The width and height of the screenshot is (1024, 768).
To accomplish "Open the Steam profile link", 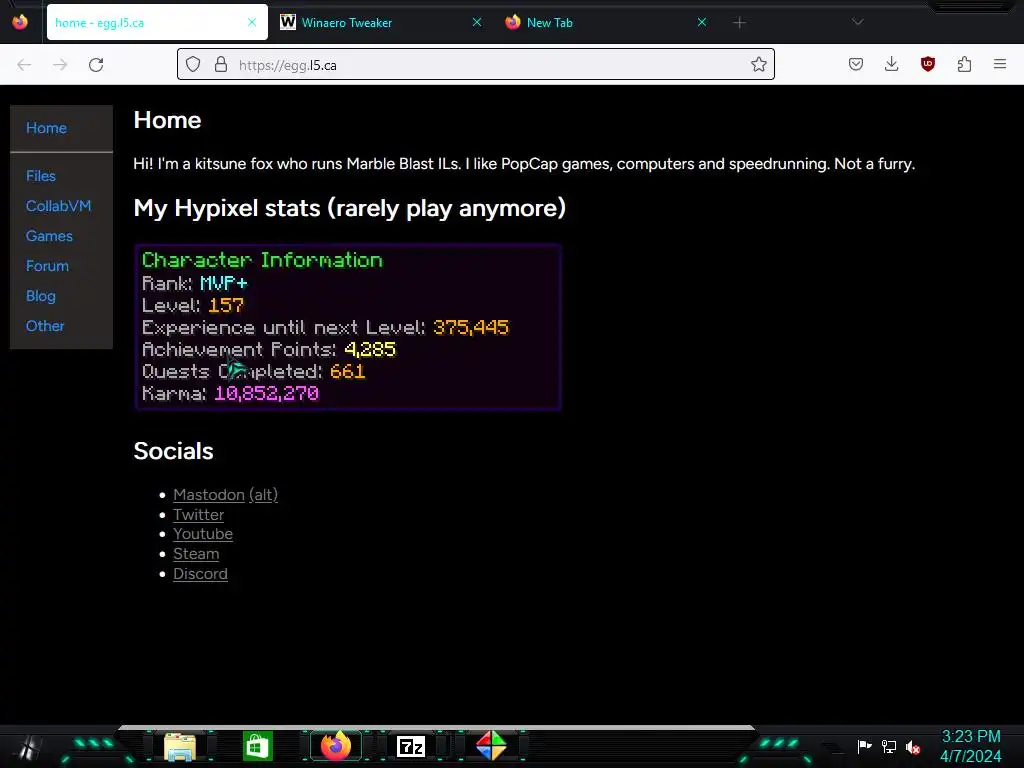I will point(196,554).
